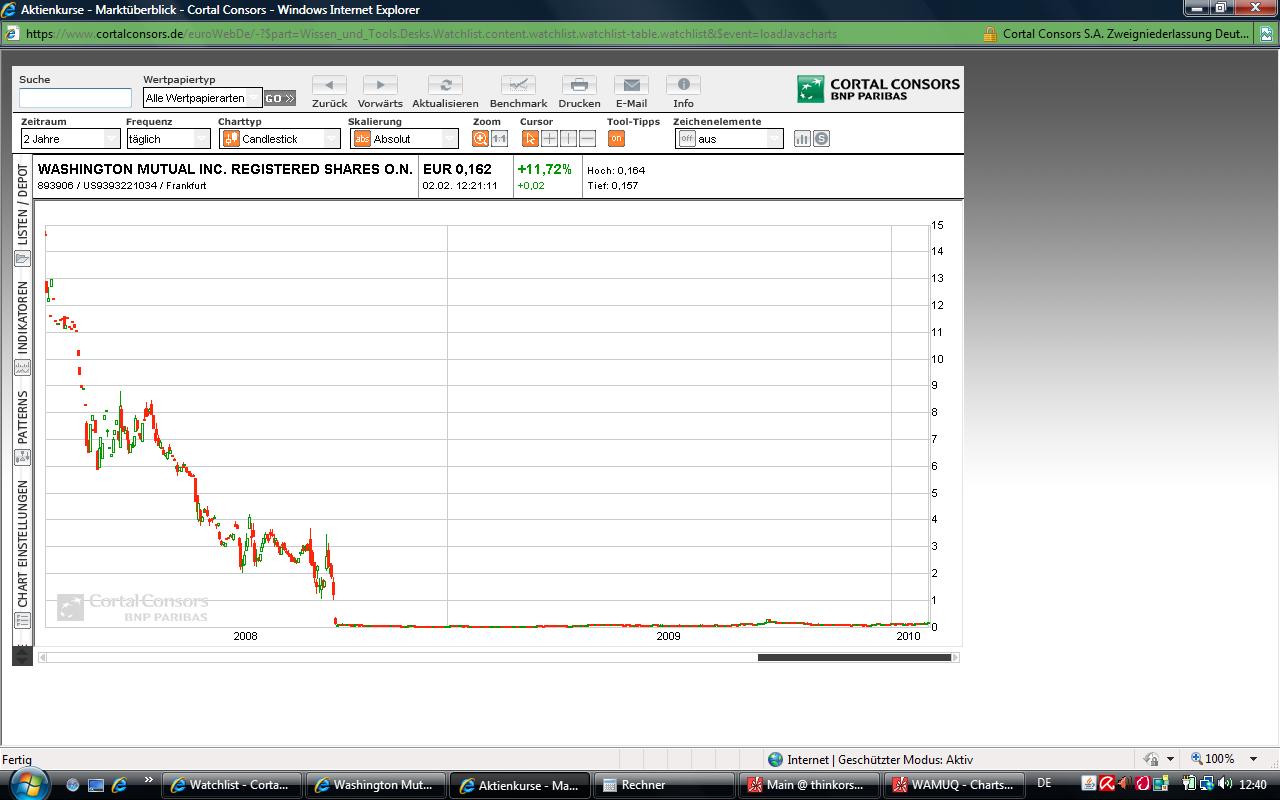The width and height of the screenshot is (1280, 800).
Task: Open the Indikatoren side tab
Action: (x=23, y=318)
